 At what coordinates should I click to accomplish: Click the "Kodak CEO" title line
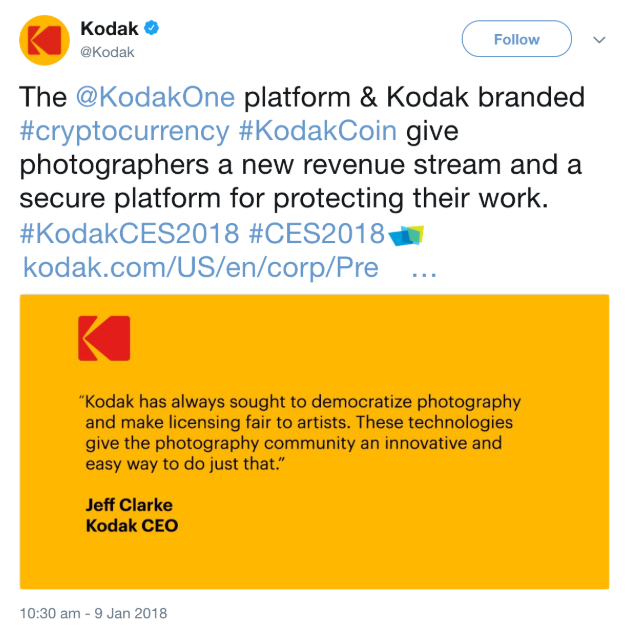131,525
